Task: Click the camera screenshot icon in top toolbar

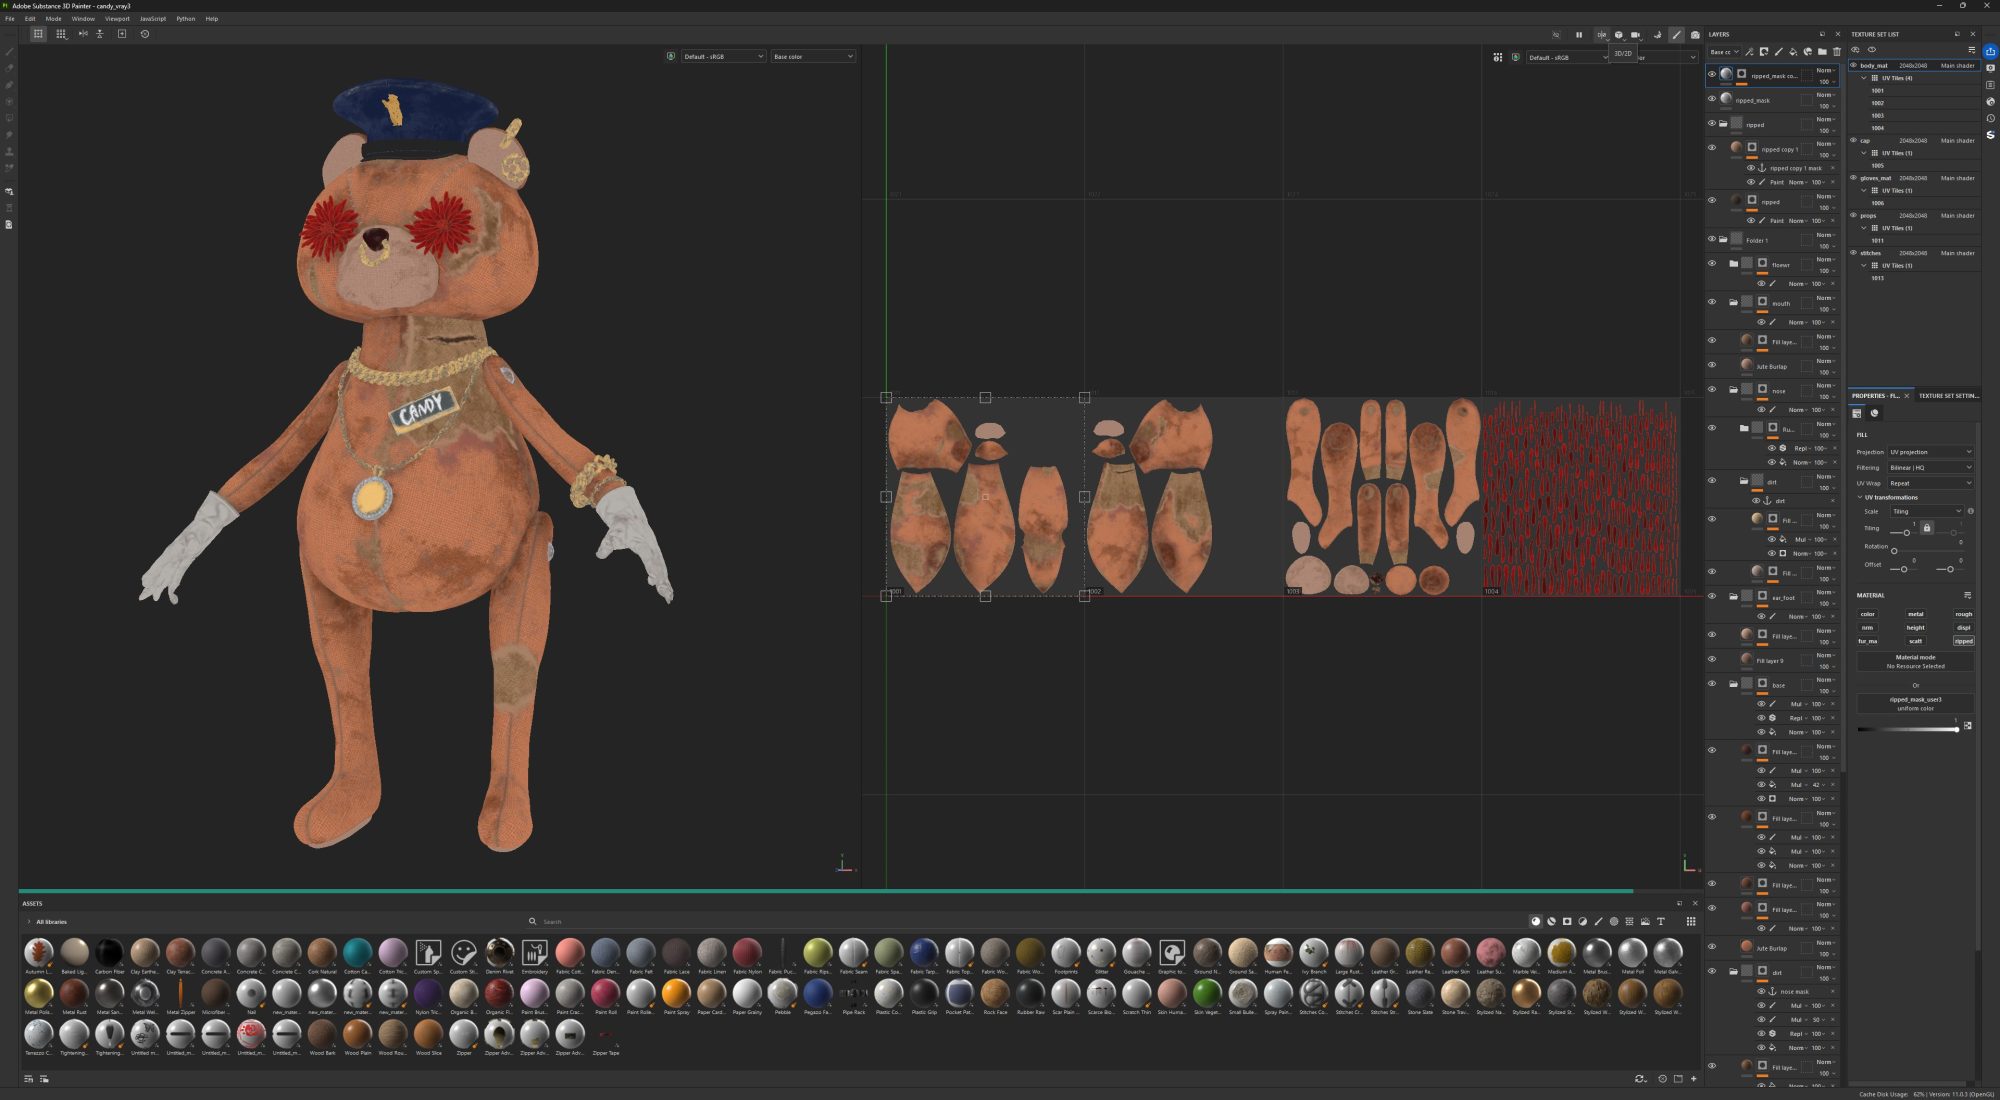Action: point(1695,35)
